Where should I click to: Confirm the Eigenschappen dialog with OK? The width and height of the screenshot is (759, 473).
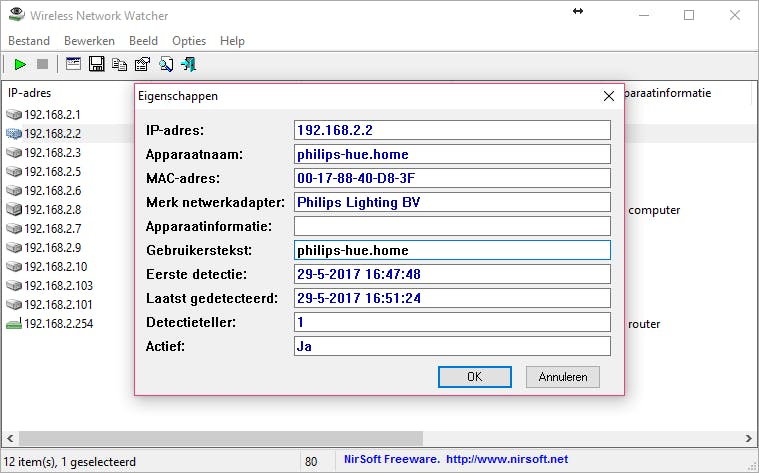pos(474,377)
